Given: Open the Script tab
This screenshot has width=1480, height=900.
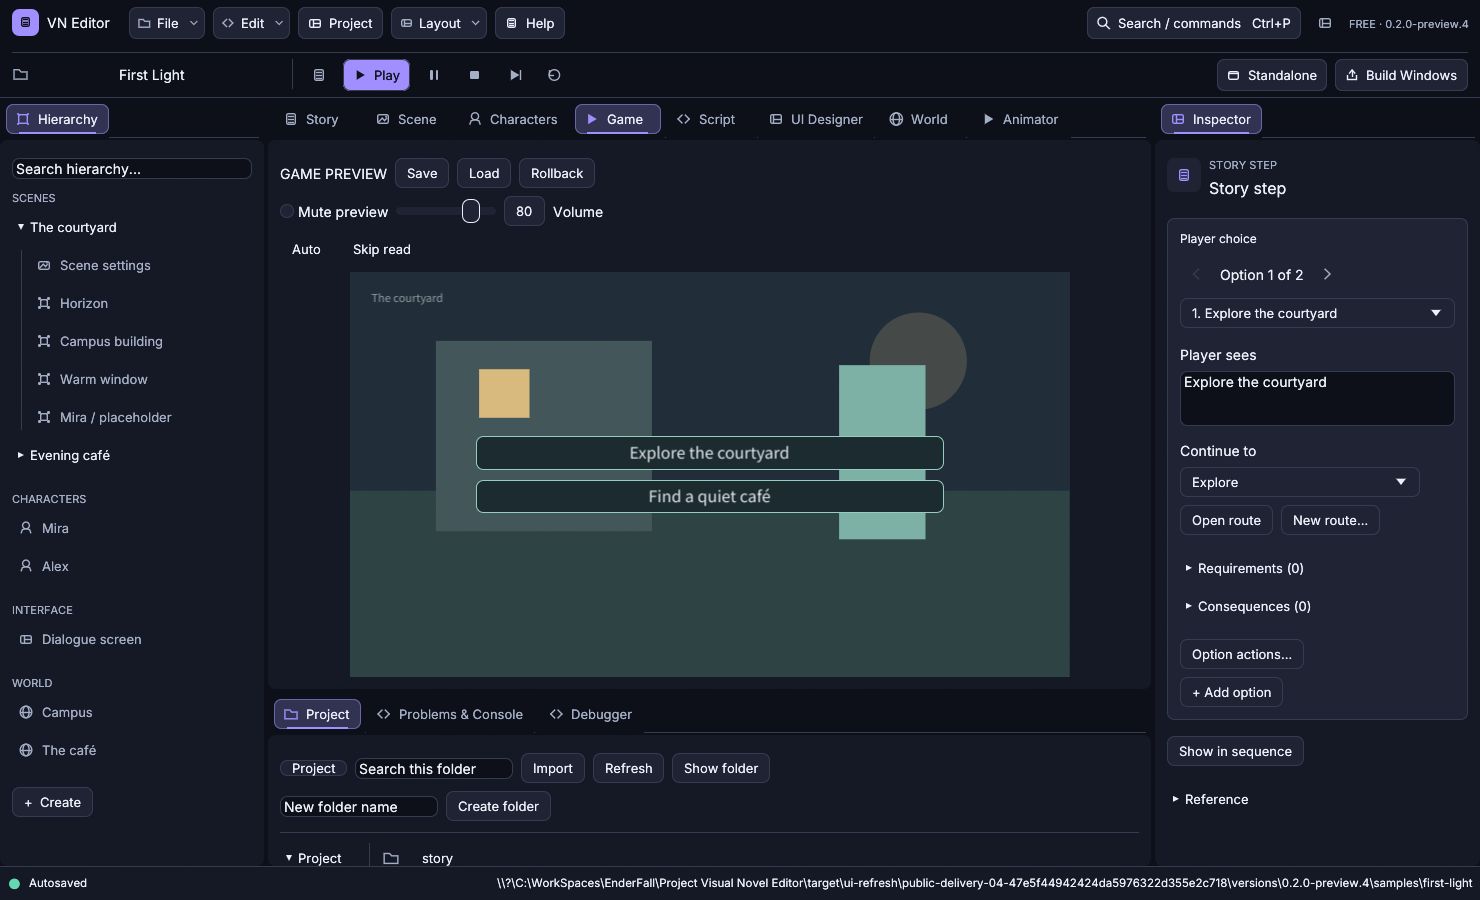Looking at the screenshot, I should pos(706,119).
